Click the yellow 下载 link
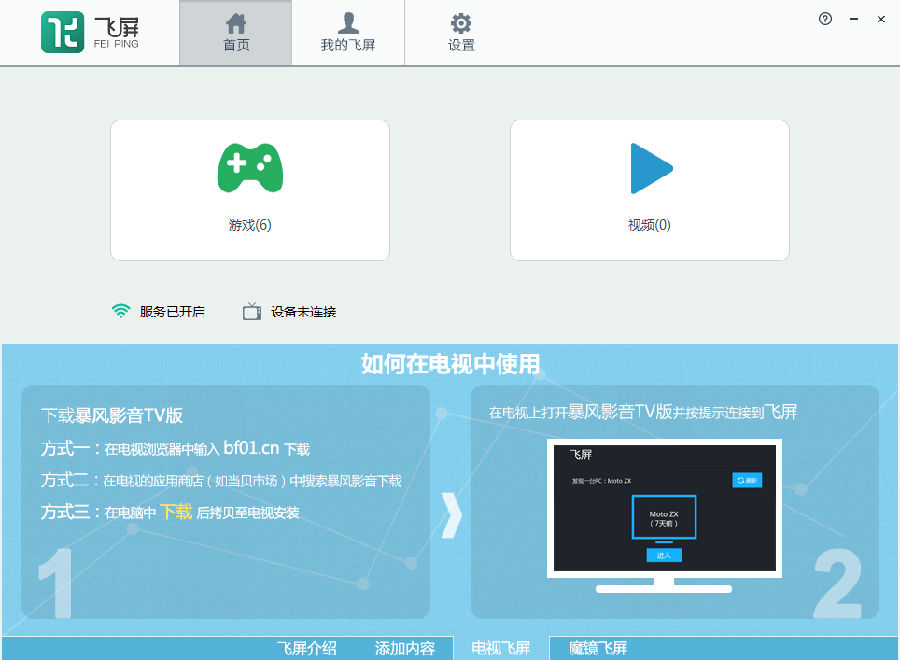The width and height of the screenshot is (900, 660). (176, 511)
